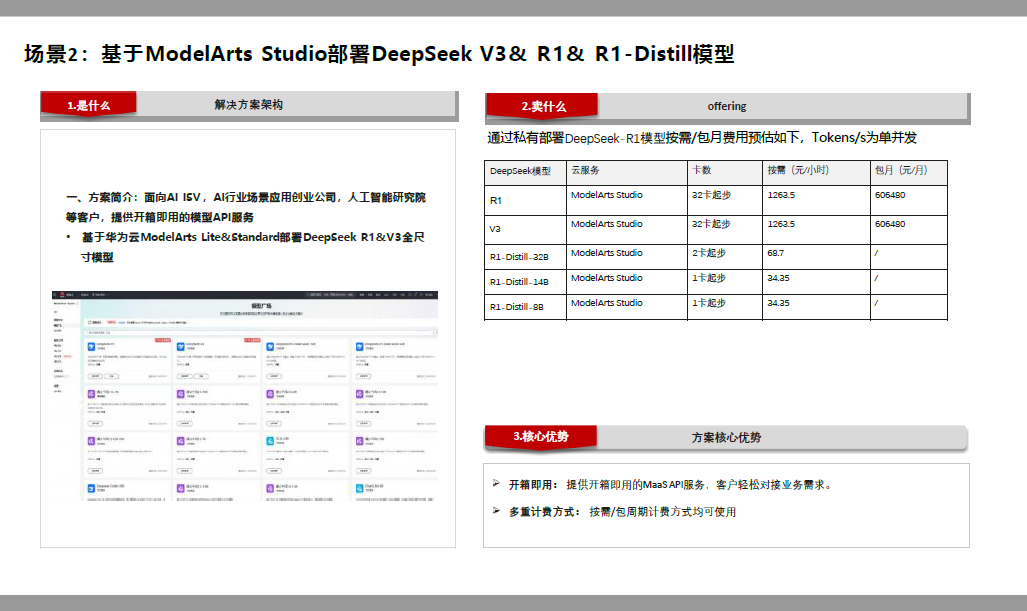The image size is (1027, 611).
Task: Click '32卡起步' in the R1 row
Action: tap(711, 195)
